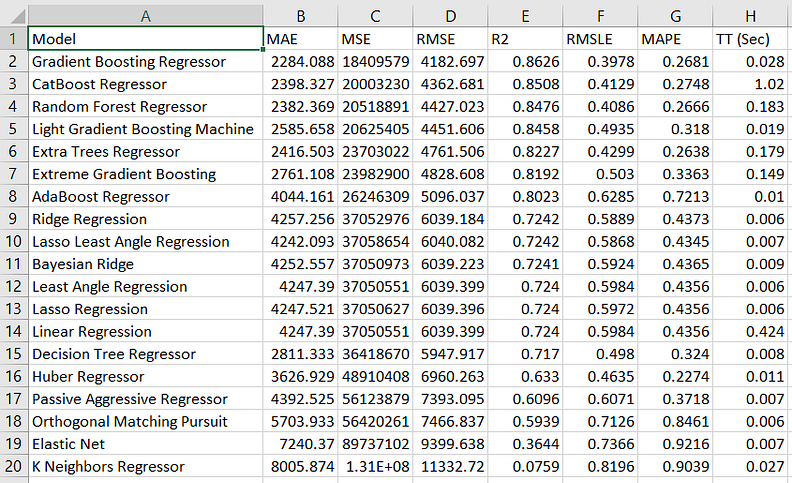Select column A header
Viewport: 792px width, 483px height.
click(x=145, y=16)
